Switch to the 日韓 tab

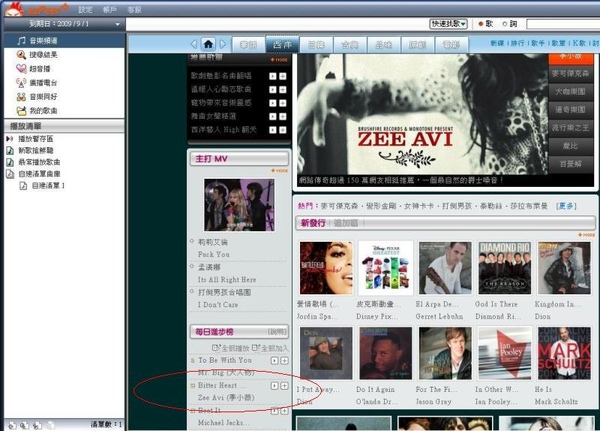(x=316, y=45)
